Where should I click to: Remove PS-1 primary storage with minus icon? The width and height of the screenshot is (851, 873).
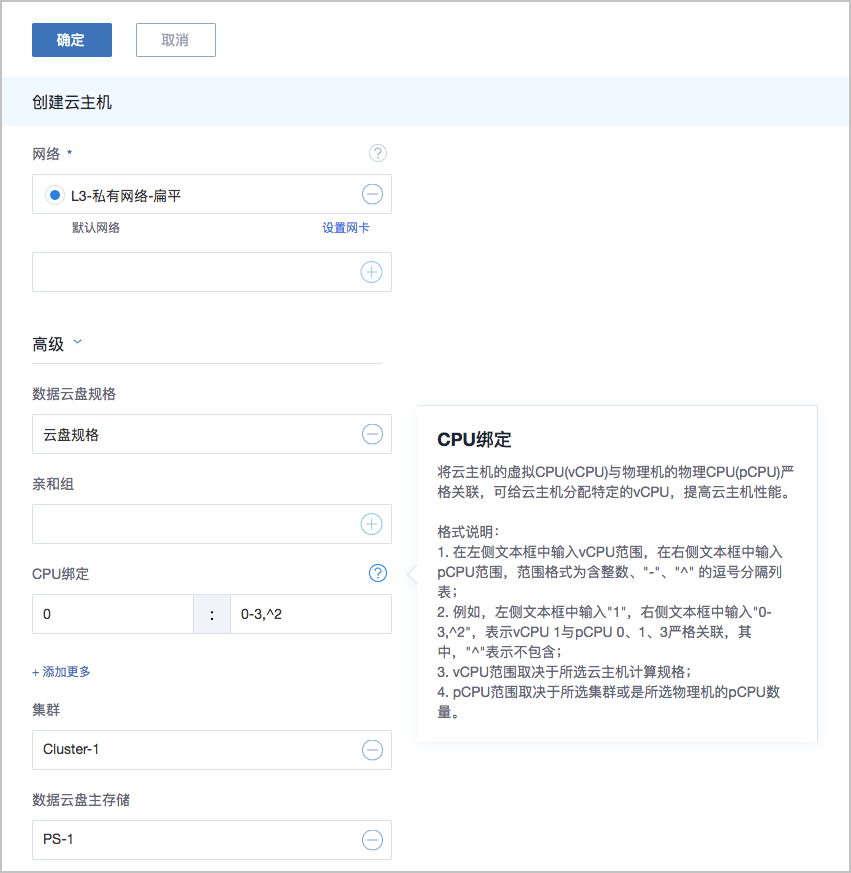[372, 840]
